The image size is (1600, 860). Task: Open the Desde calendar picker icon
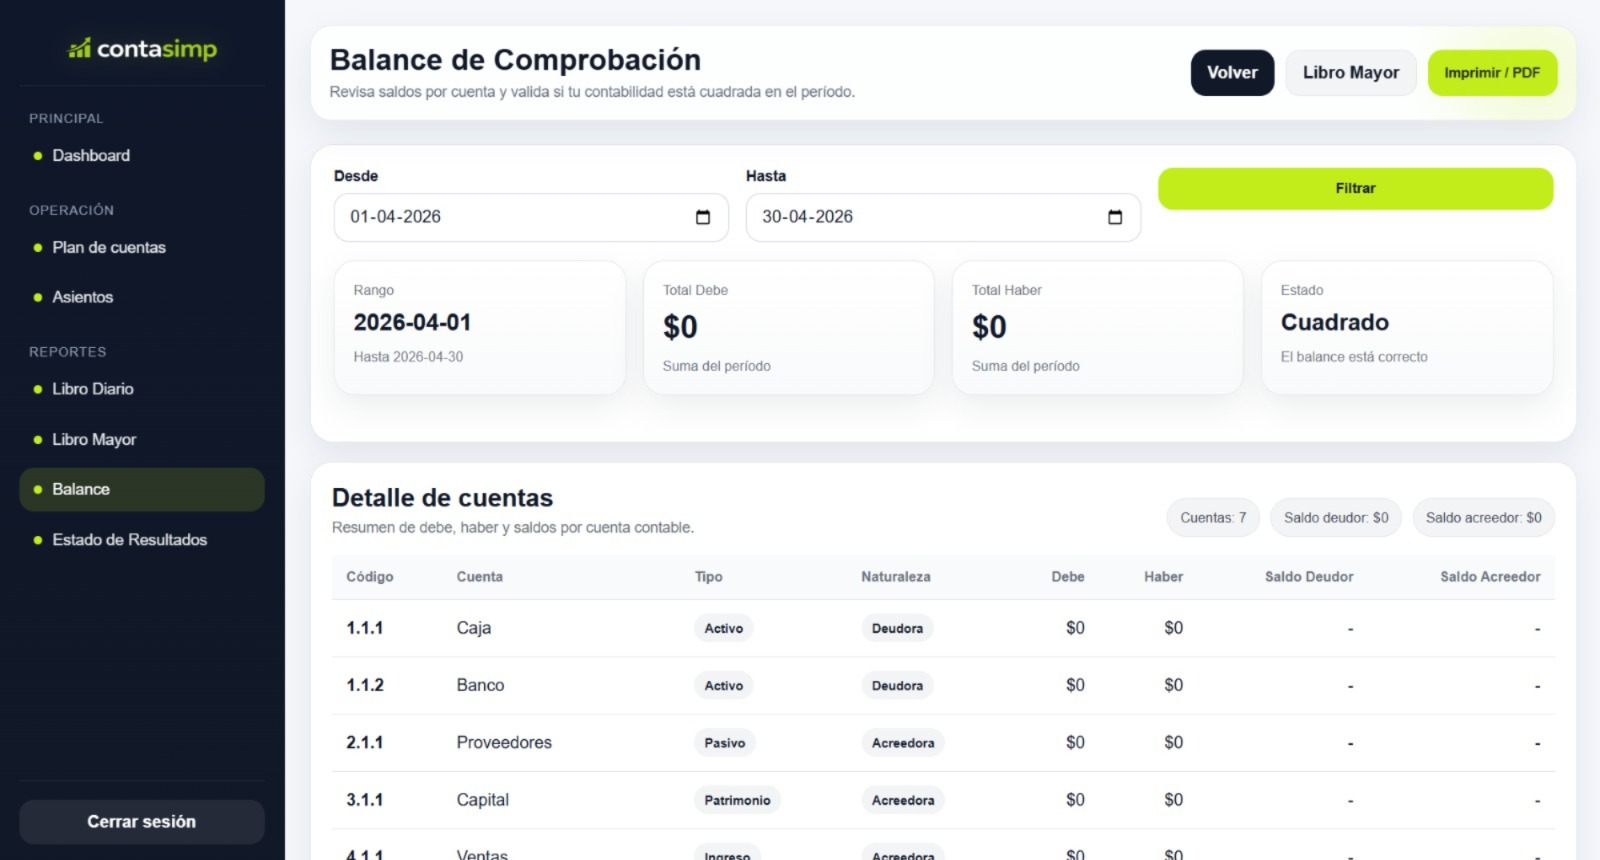703,217
